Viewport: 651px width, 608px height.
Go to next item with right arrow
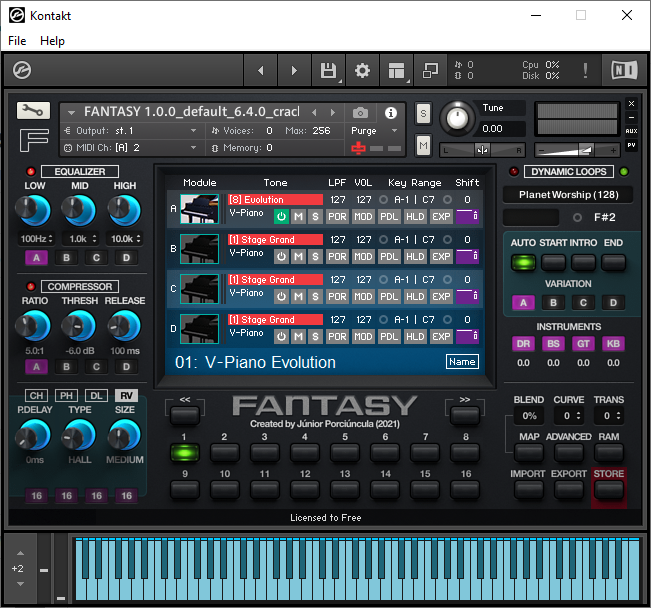tap(294, 71)
